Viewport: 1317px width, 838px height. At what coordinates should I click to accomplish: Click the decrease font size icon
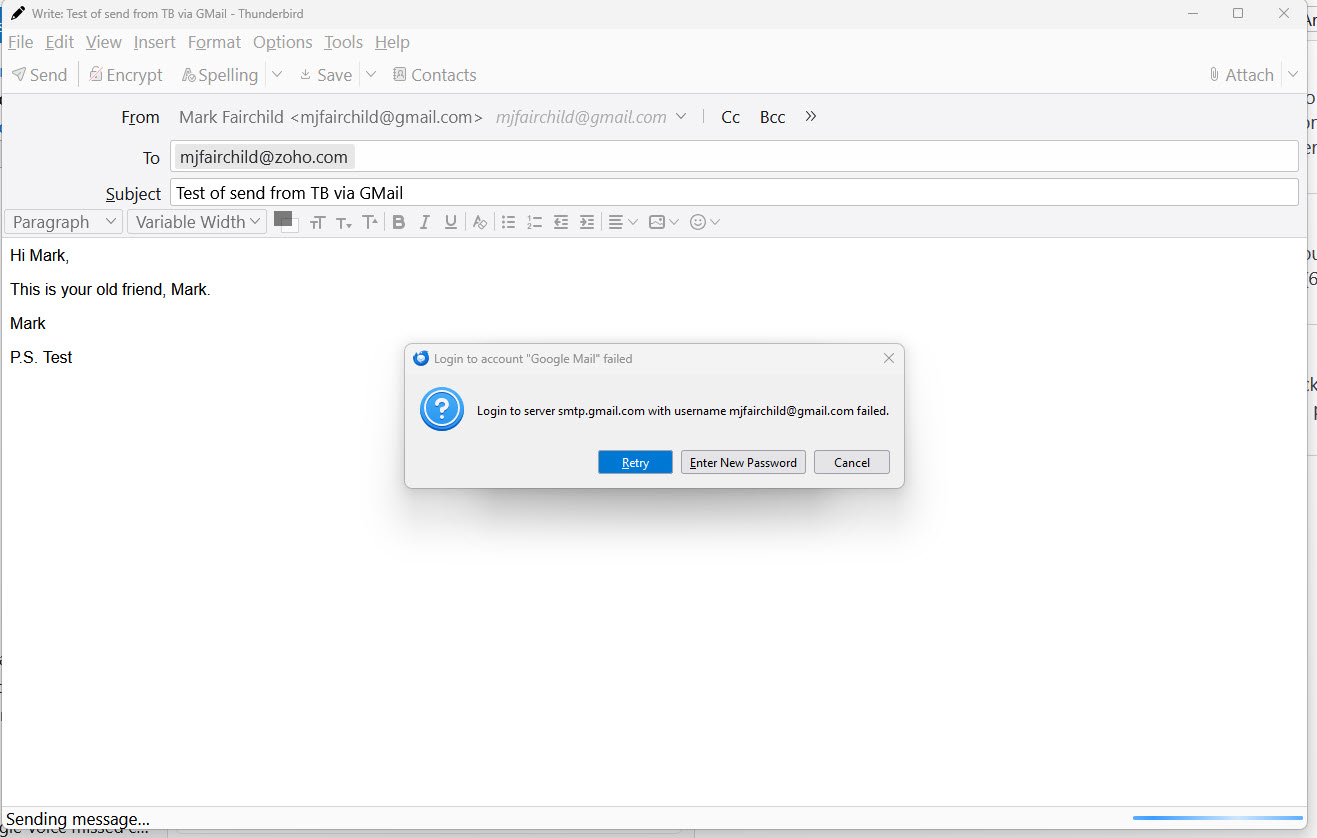click(344, 222)
